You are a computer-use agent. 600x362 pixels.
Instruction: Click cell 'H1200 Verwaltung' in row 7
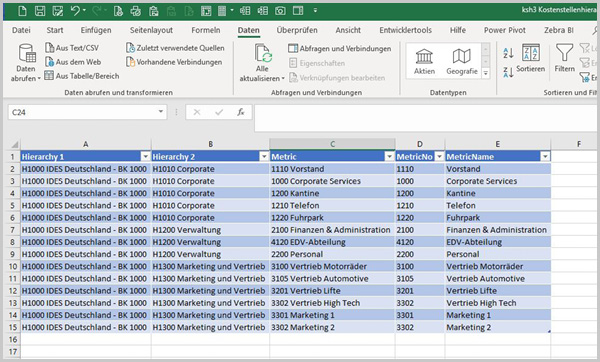(x=210, y=230)
